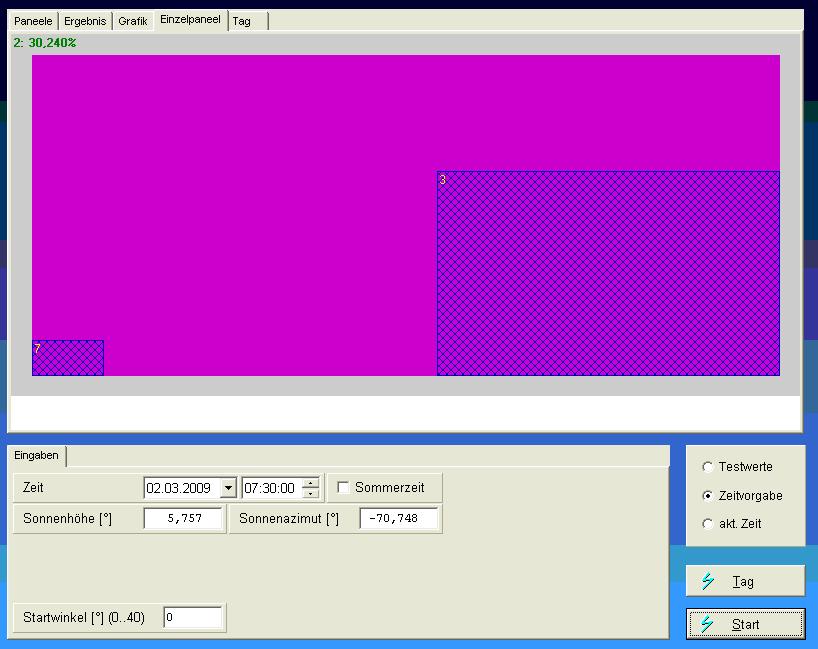
Task: Click the time field showing 07:30:00
Action: (270, 488)
